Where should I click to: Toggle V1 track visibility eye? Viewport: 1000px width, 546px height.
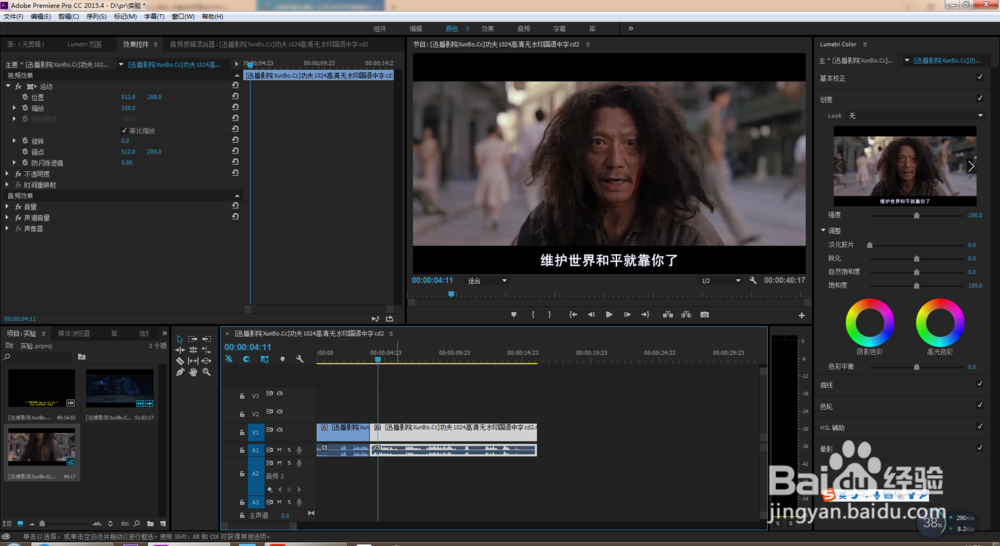tap(280, 430)
